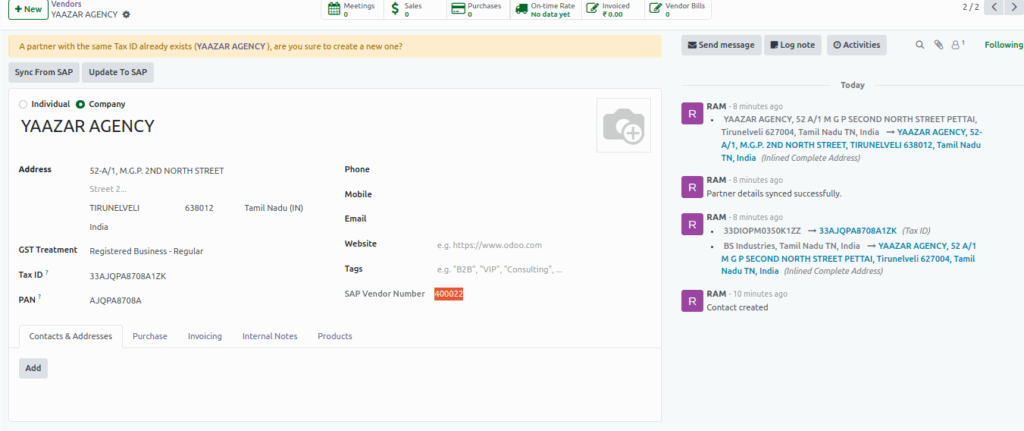Click the followers person icon

[957, 45]
